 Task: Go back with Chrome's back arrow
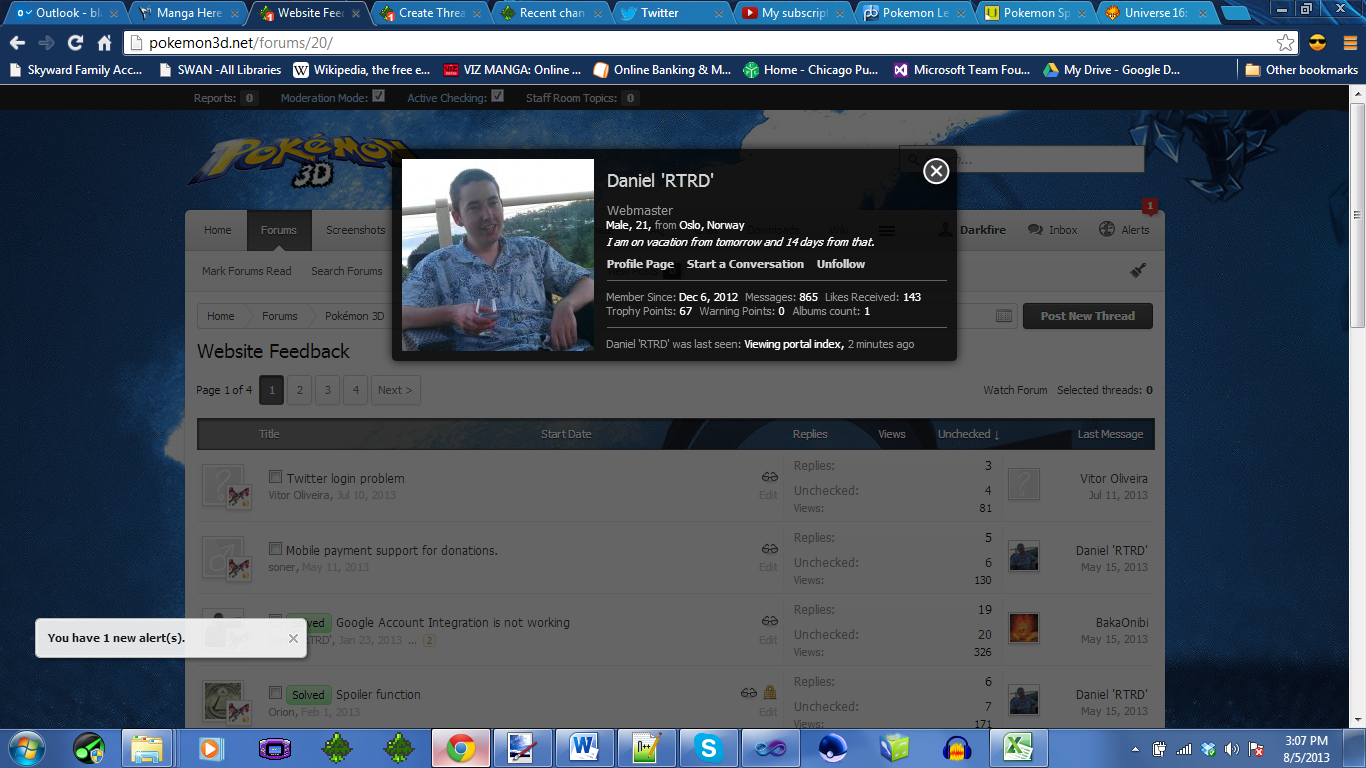point(18,43)
